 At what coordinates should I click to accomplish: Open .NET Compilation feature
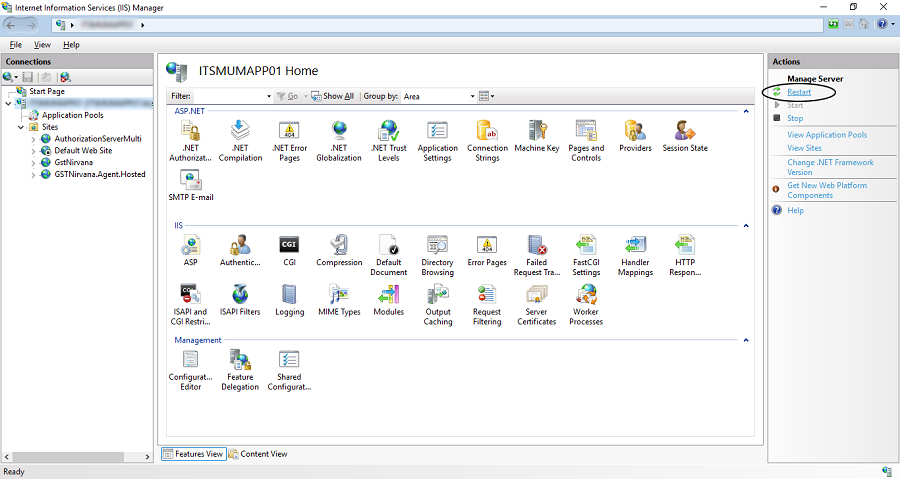coord(240,141)
